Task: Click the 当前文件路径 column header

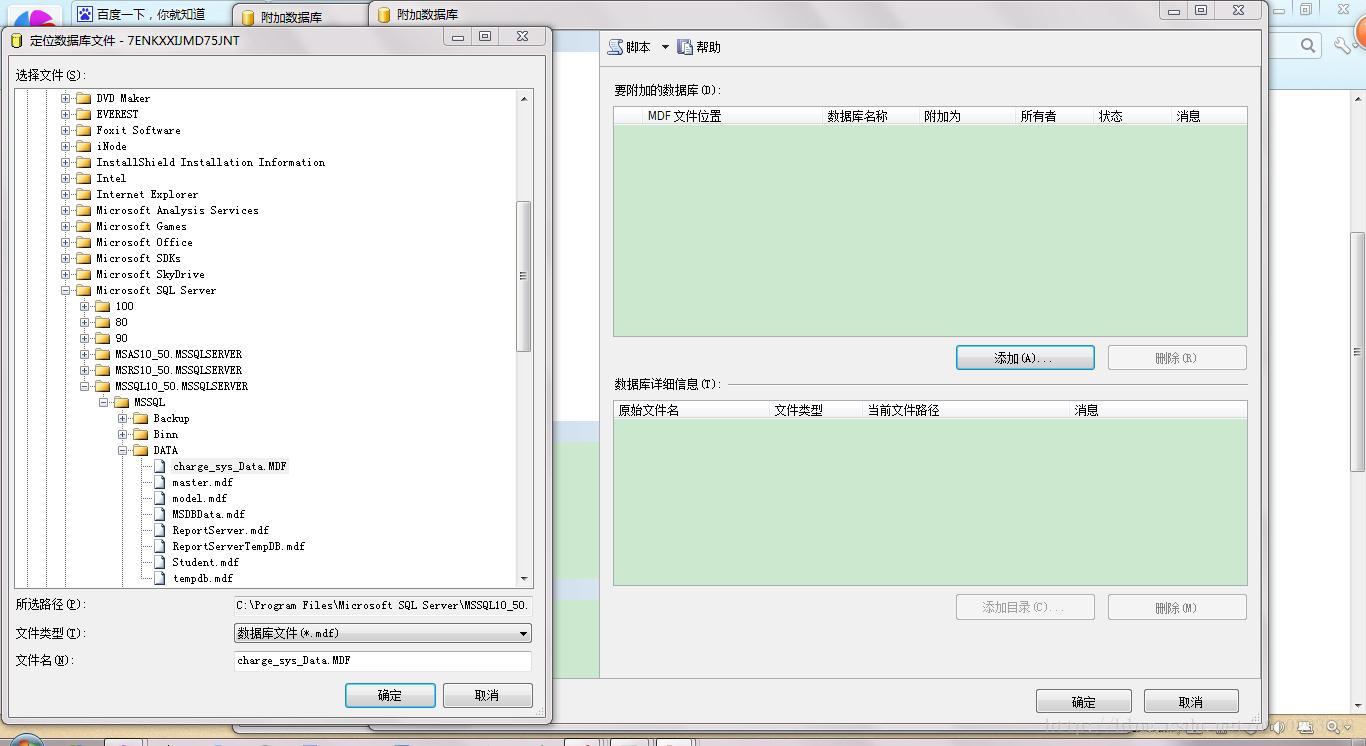Action: pyautogui.click(x=966, y=410)
